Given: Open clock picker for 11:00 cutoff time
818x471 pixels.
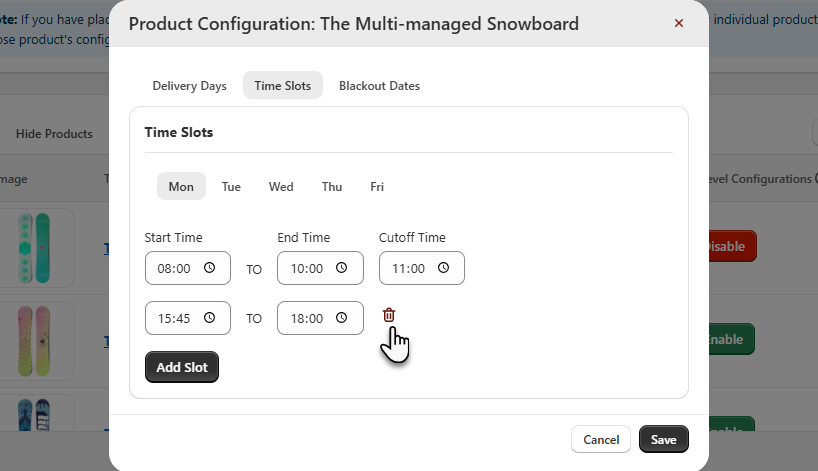Looking at the screenshot, I should tap(444, 268).
